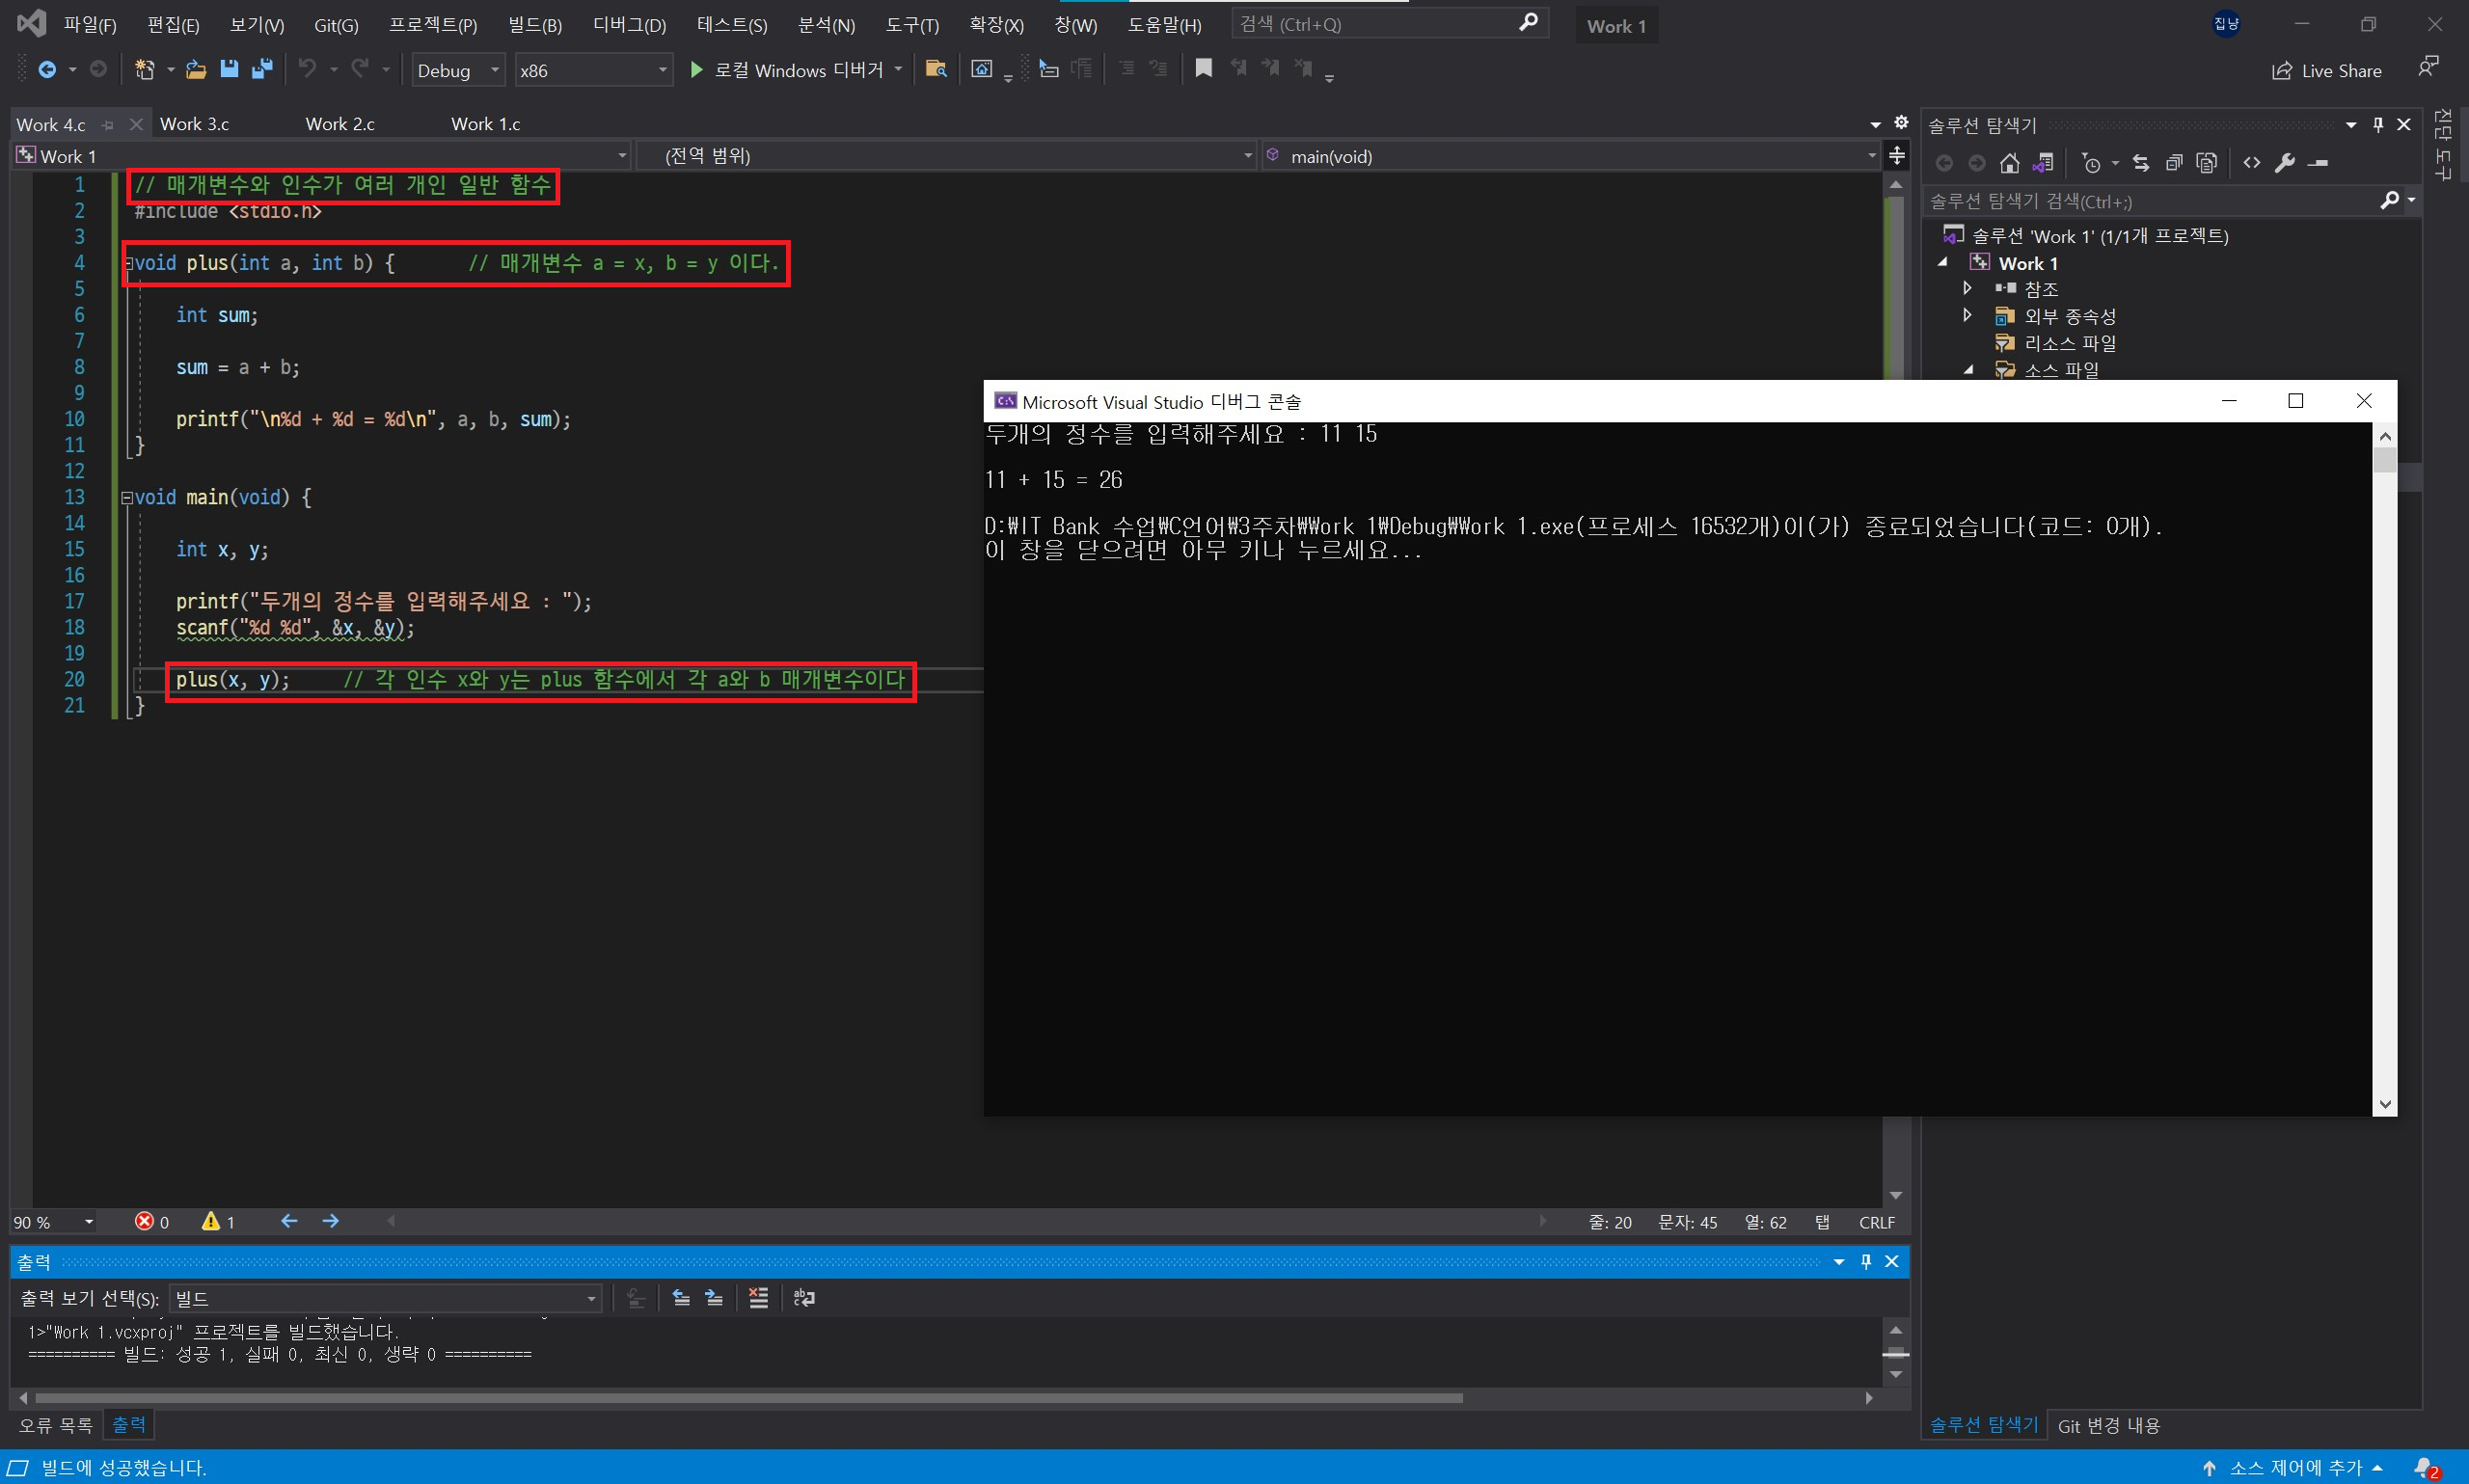Expand the 참조 references tree node

(x=1967, y=288)
